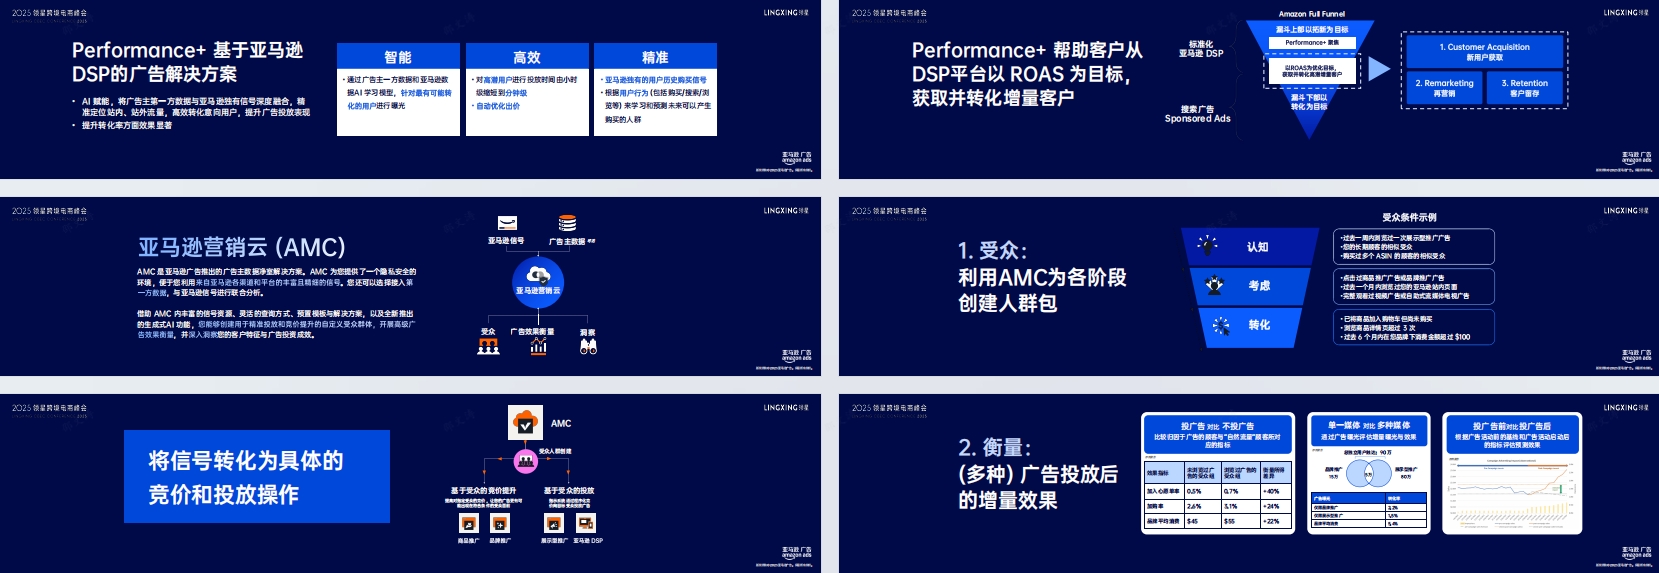Image resolution: width=1659 pixels, height=573 pixels.
Task: Click the 亚马逊营销云 (AMC) heading
Action: point(242,247)
